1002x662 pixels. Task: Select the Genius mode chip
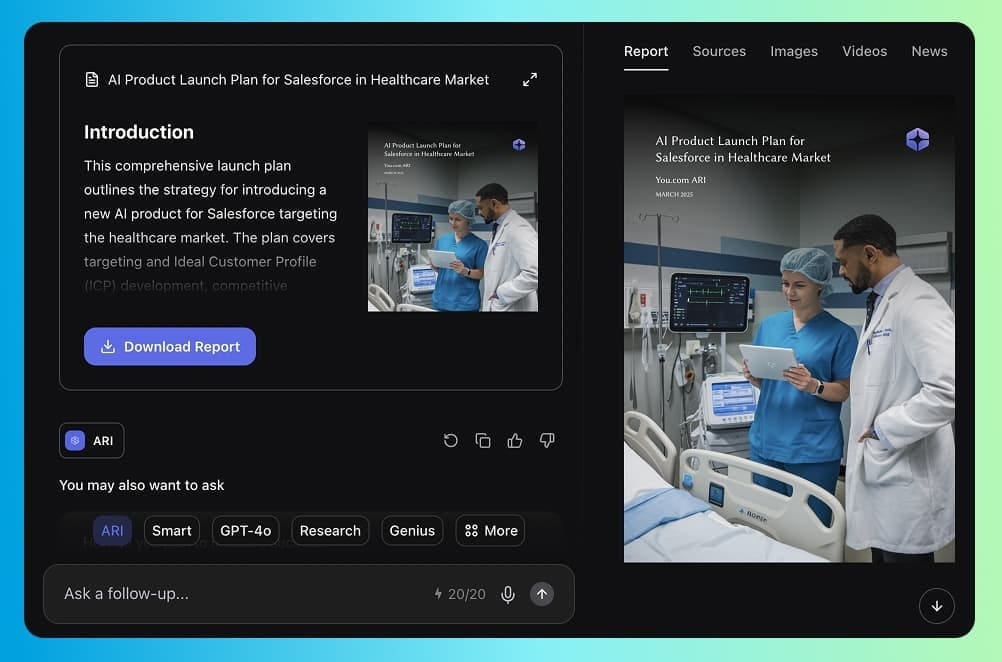pos(412,530)
